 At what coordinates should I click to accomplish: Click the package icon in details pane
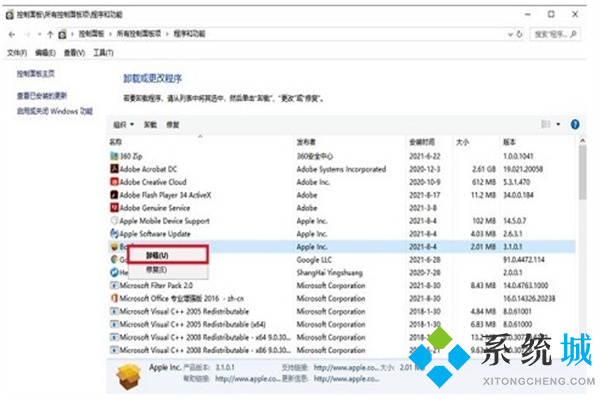click(x=129, y=376)
